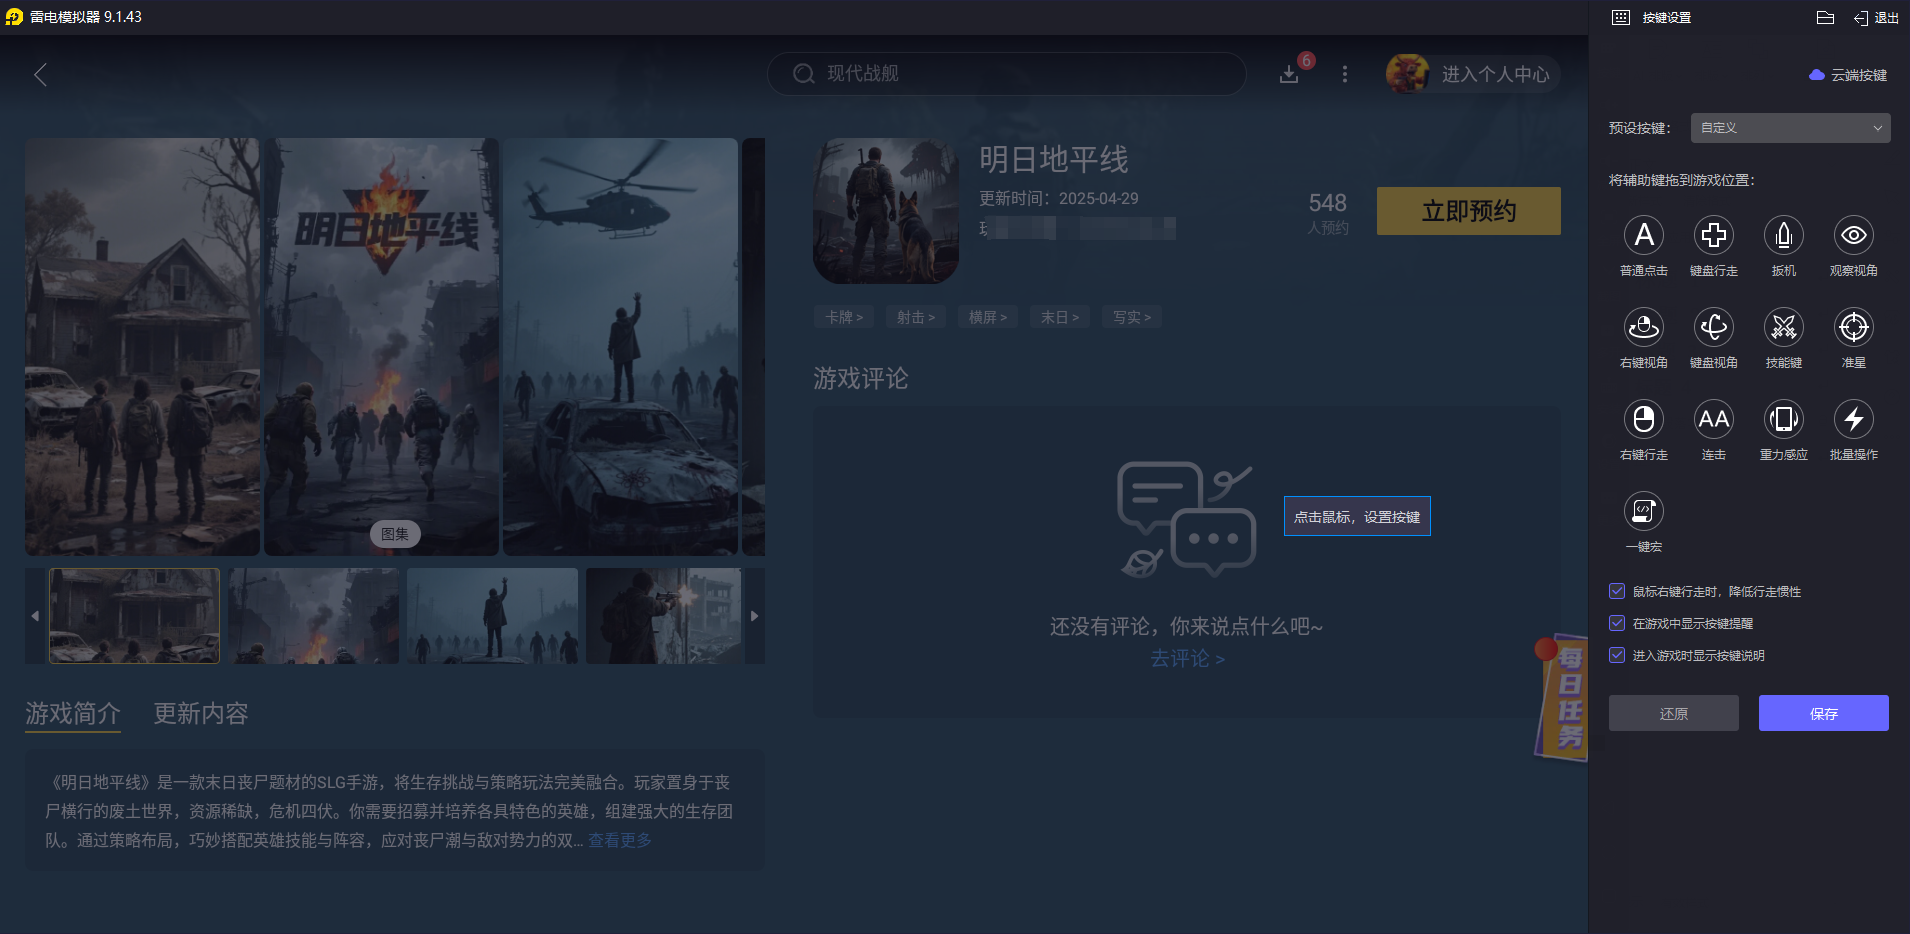This screenshot has width=1910, height=934.
Task: Click 进入个人中心 profile button
Action: [1495, 74]
